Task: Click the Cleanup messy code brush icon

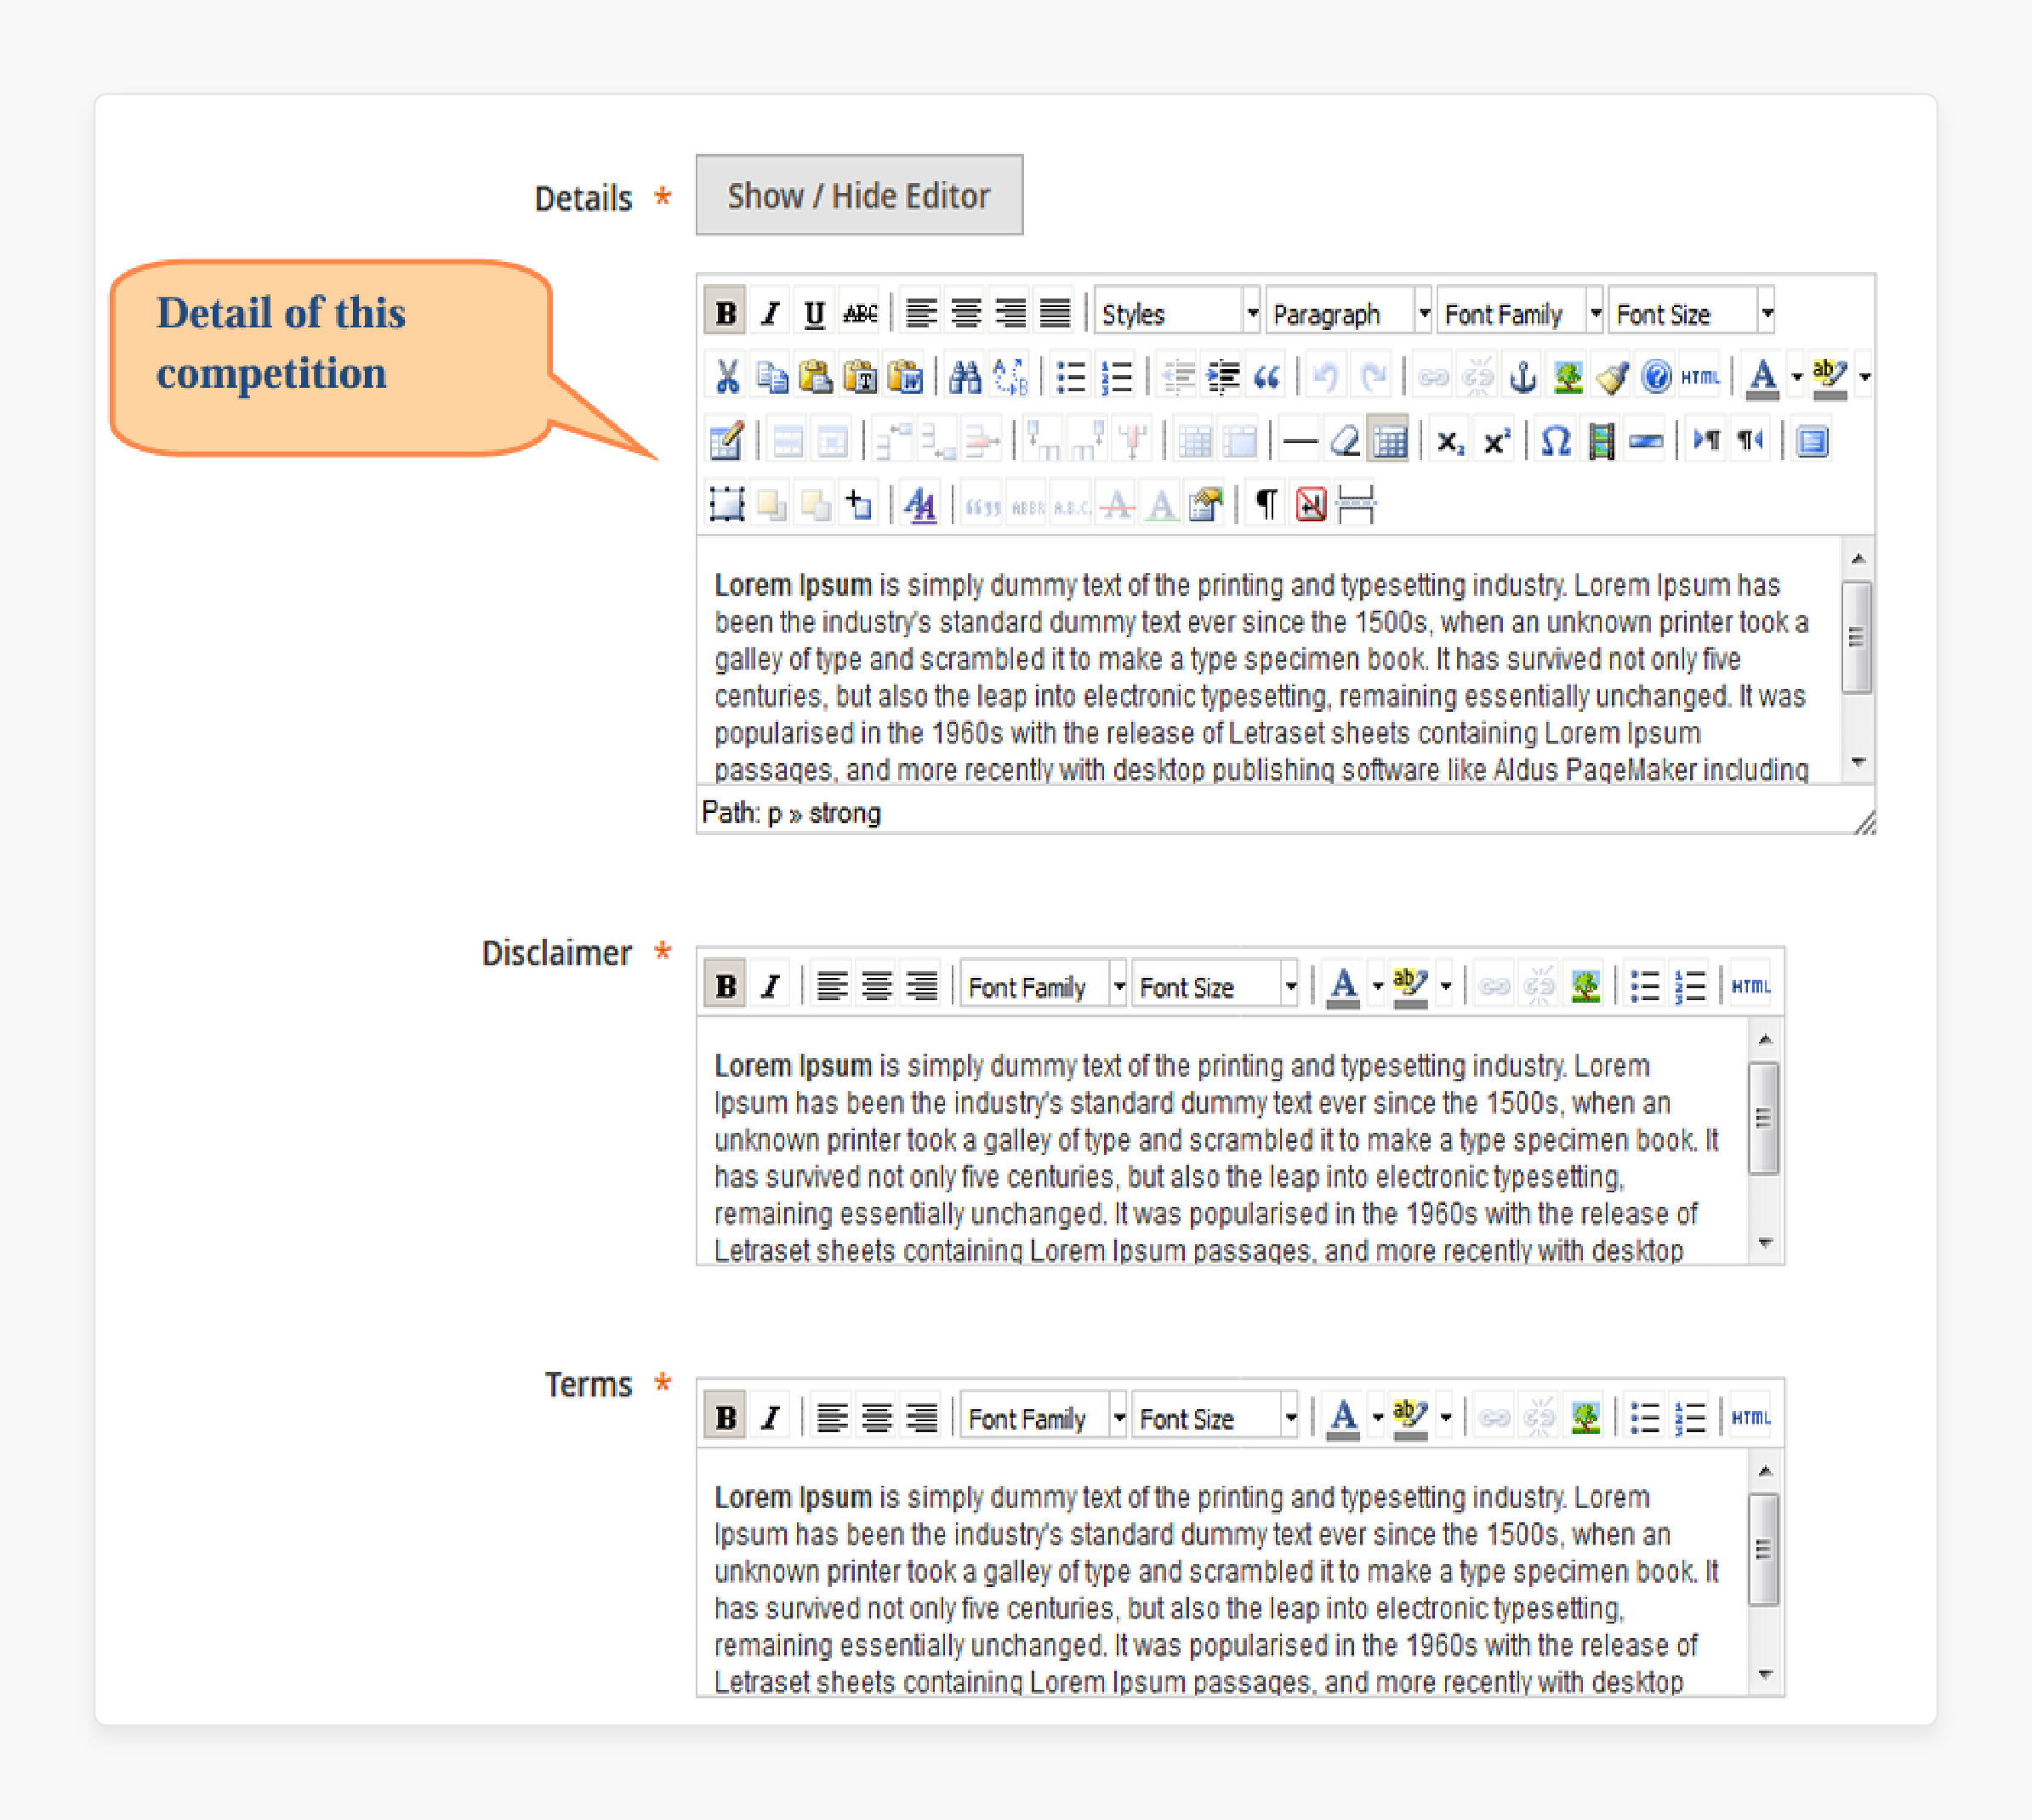Action: click(1612, 377)
